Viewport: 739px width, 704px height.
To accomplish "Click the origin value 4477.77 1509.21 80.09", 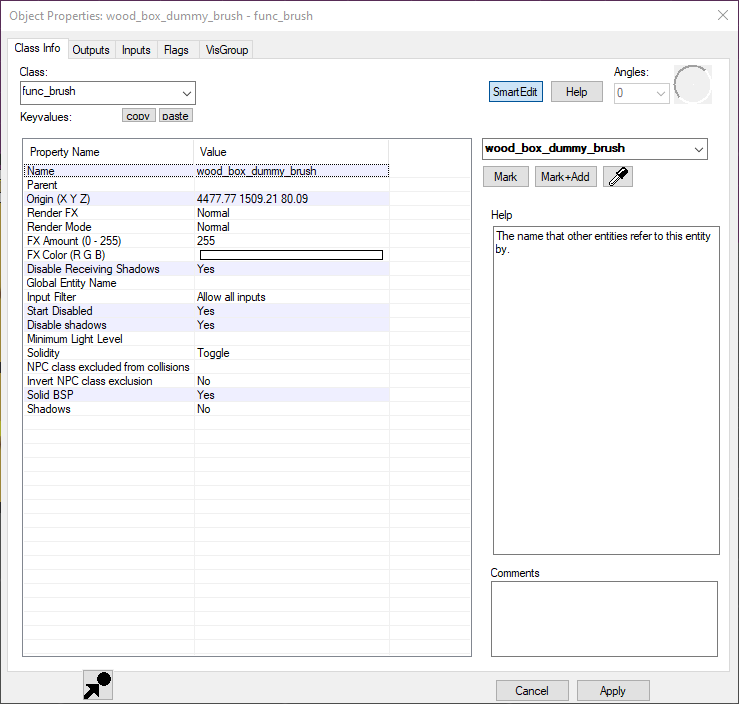I will [252, 199].
